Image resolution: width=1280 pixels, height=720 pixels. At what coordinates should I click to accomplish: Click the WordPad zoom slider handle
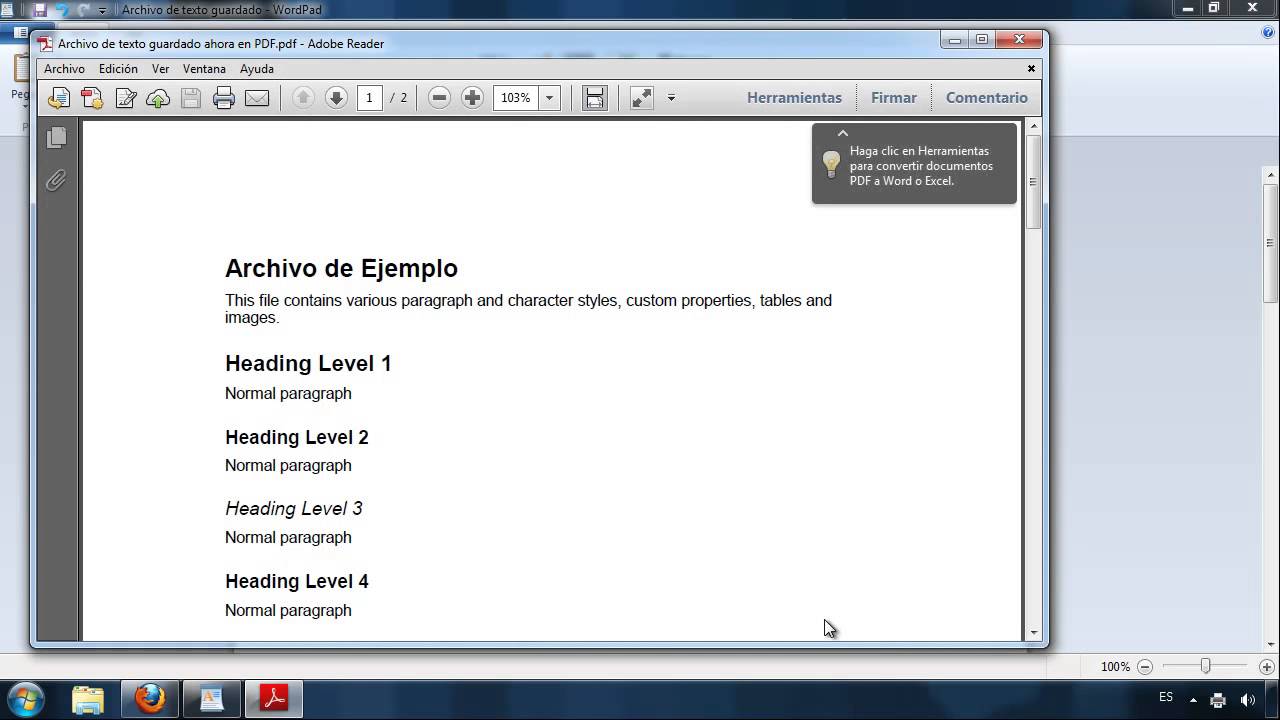(x=1205, y=666)
